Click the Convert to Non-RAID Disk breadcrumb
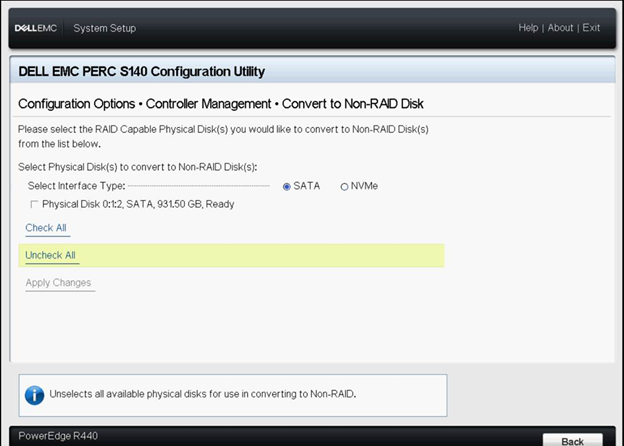The image size is (624, 446). [x=353, y=104]
